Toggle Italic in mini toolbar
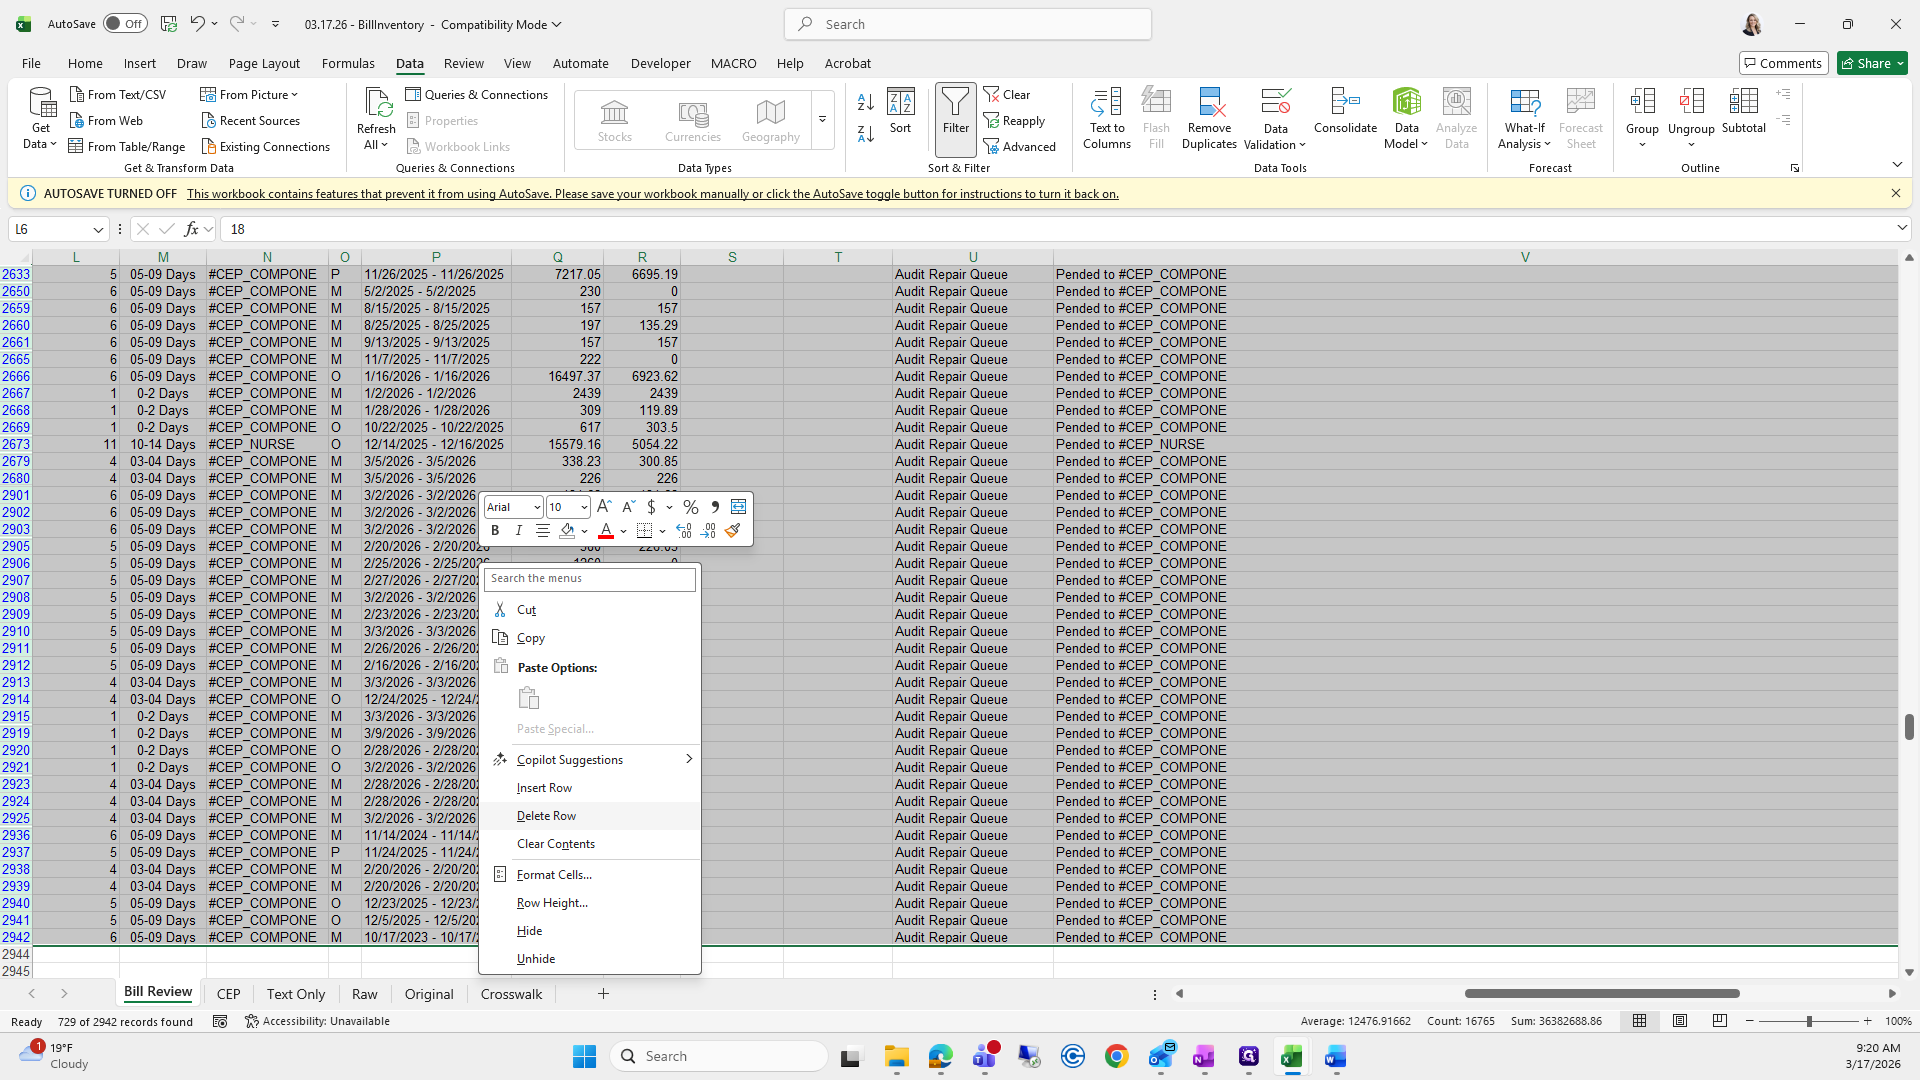Viewport: 1920px width, 1080px height. [518, 531]
